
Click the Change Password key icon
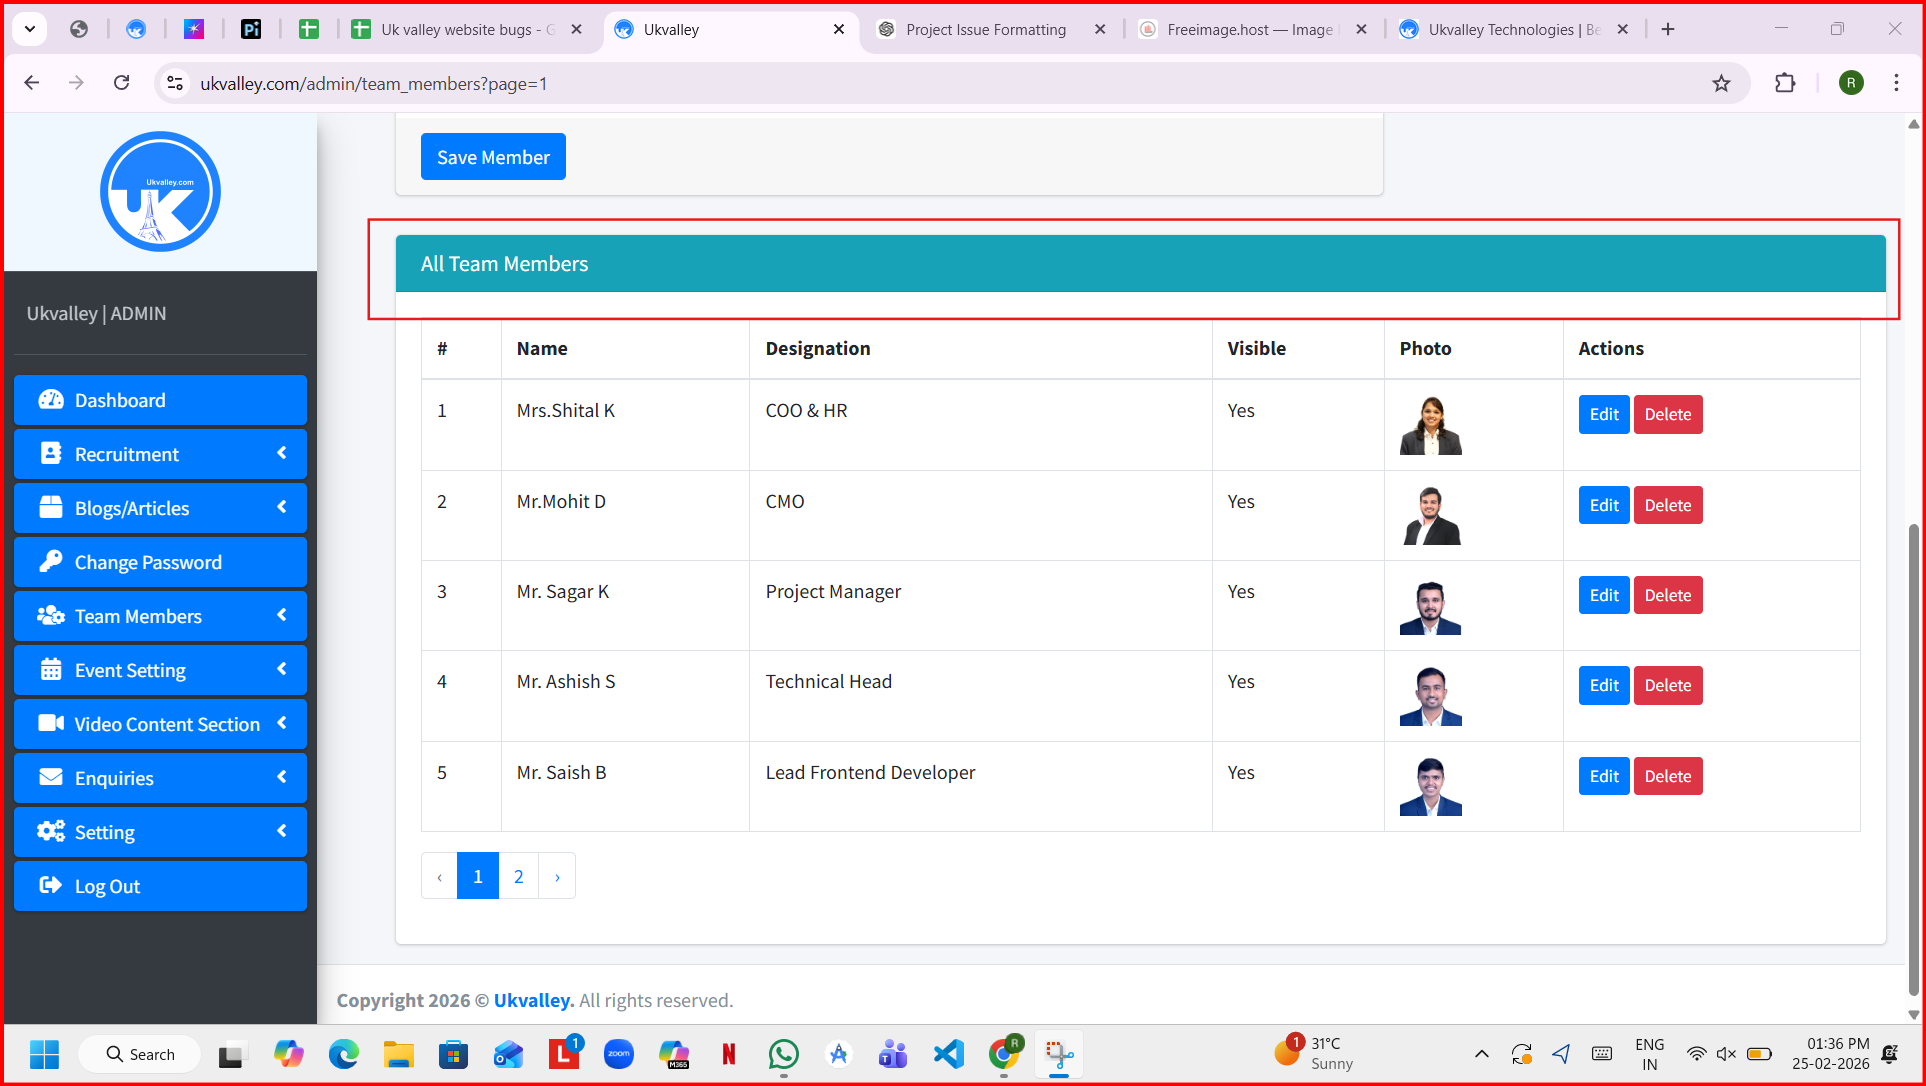tap(51, 562)
